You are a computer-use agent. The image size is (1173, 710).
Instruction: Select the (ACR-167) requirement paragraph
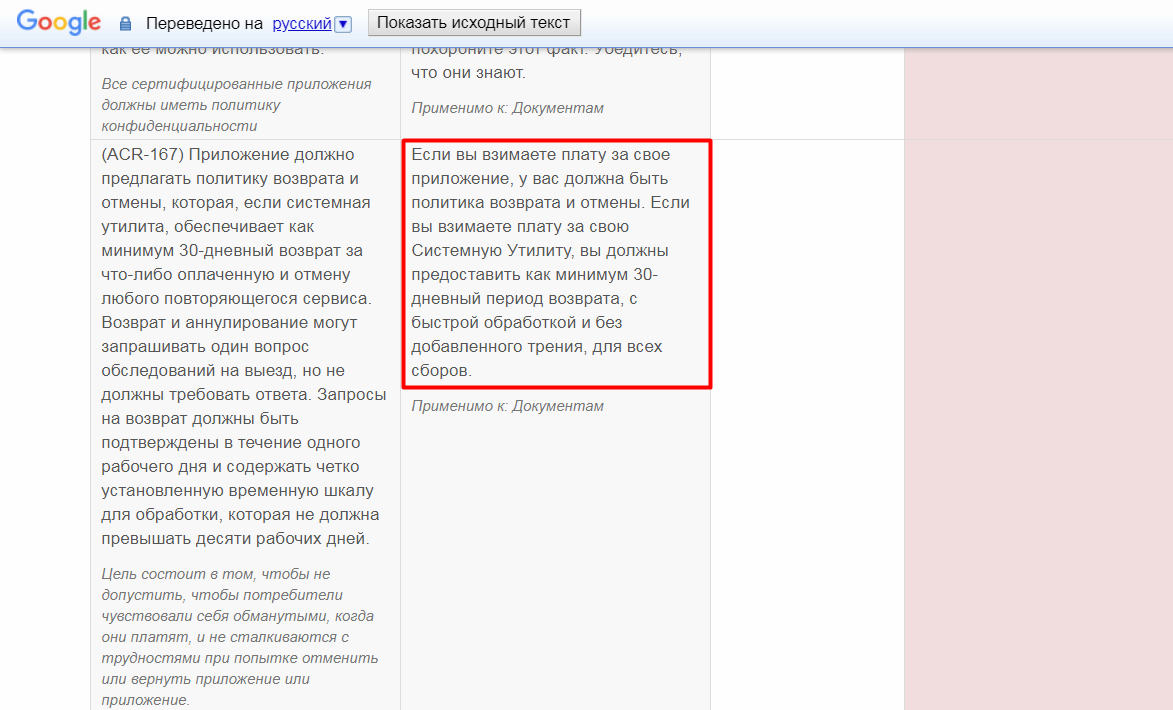[244, 346]
